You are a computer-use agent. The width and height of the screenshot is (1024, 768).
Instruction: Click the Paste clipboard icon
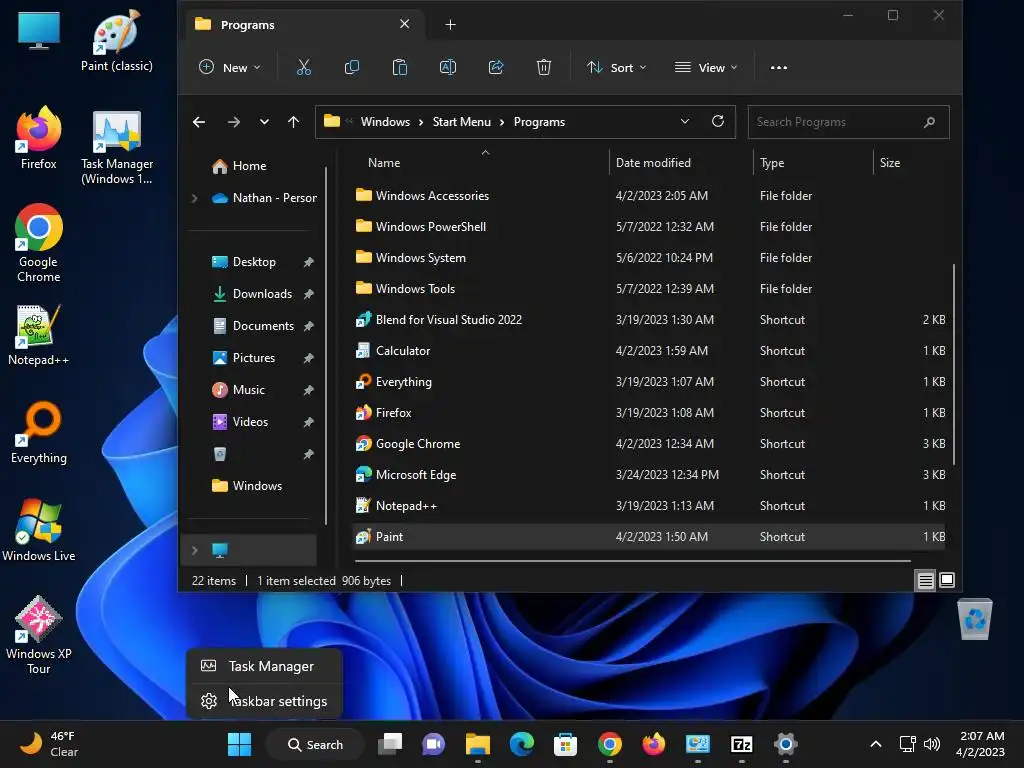coord(400,67)
